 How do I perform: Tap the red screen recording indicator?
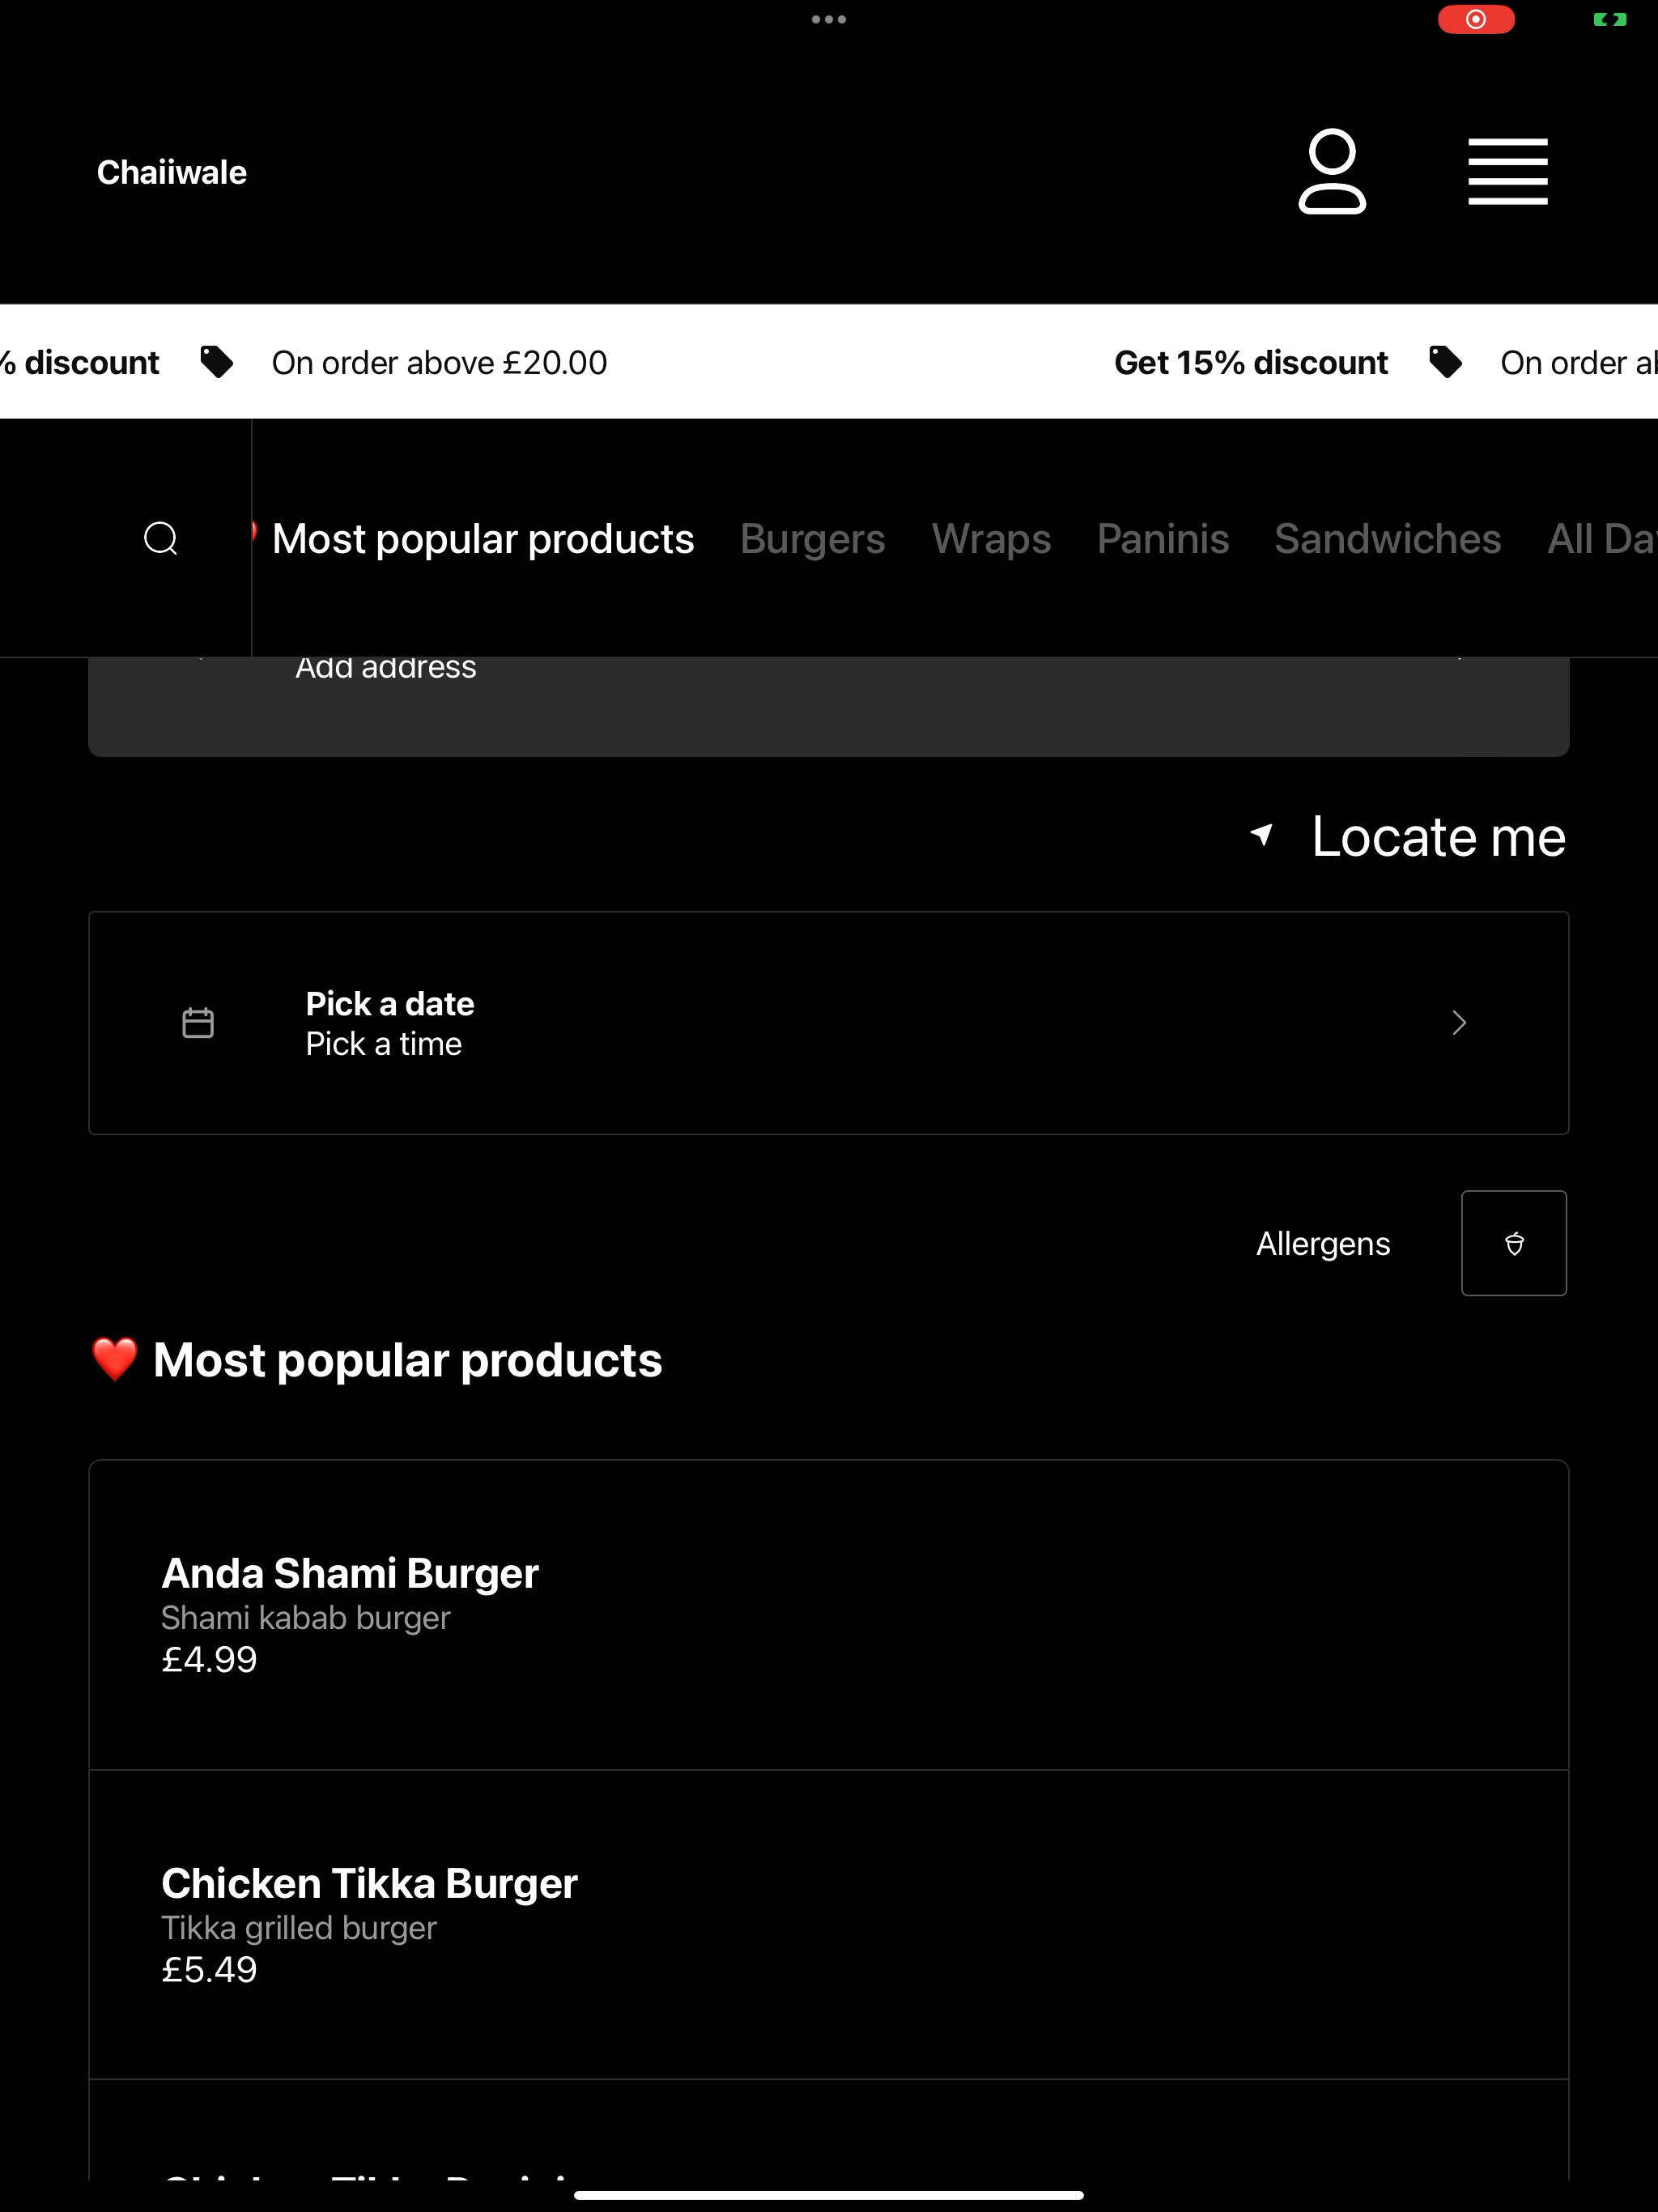1476,19
